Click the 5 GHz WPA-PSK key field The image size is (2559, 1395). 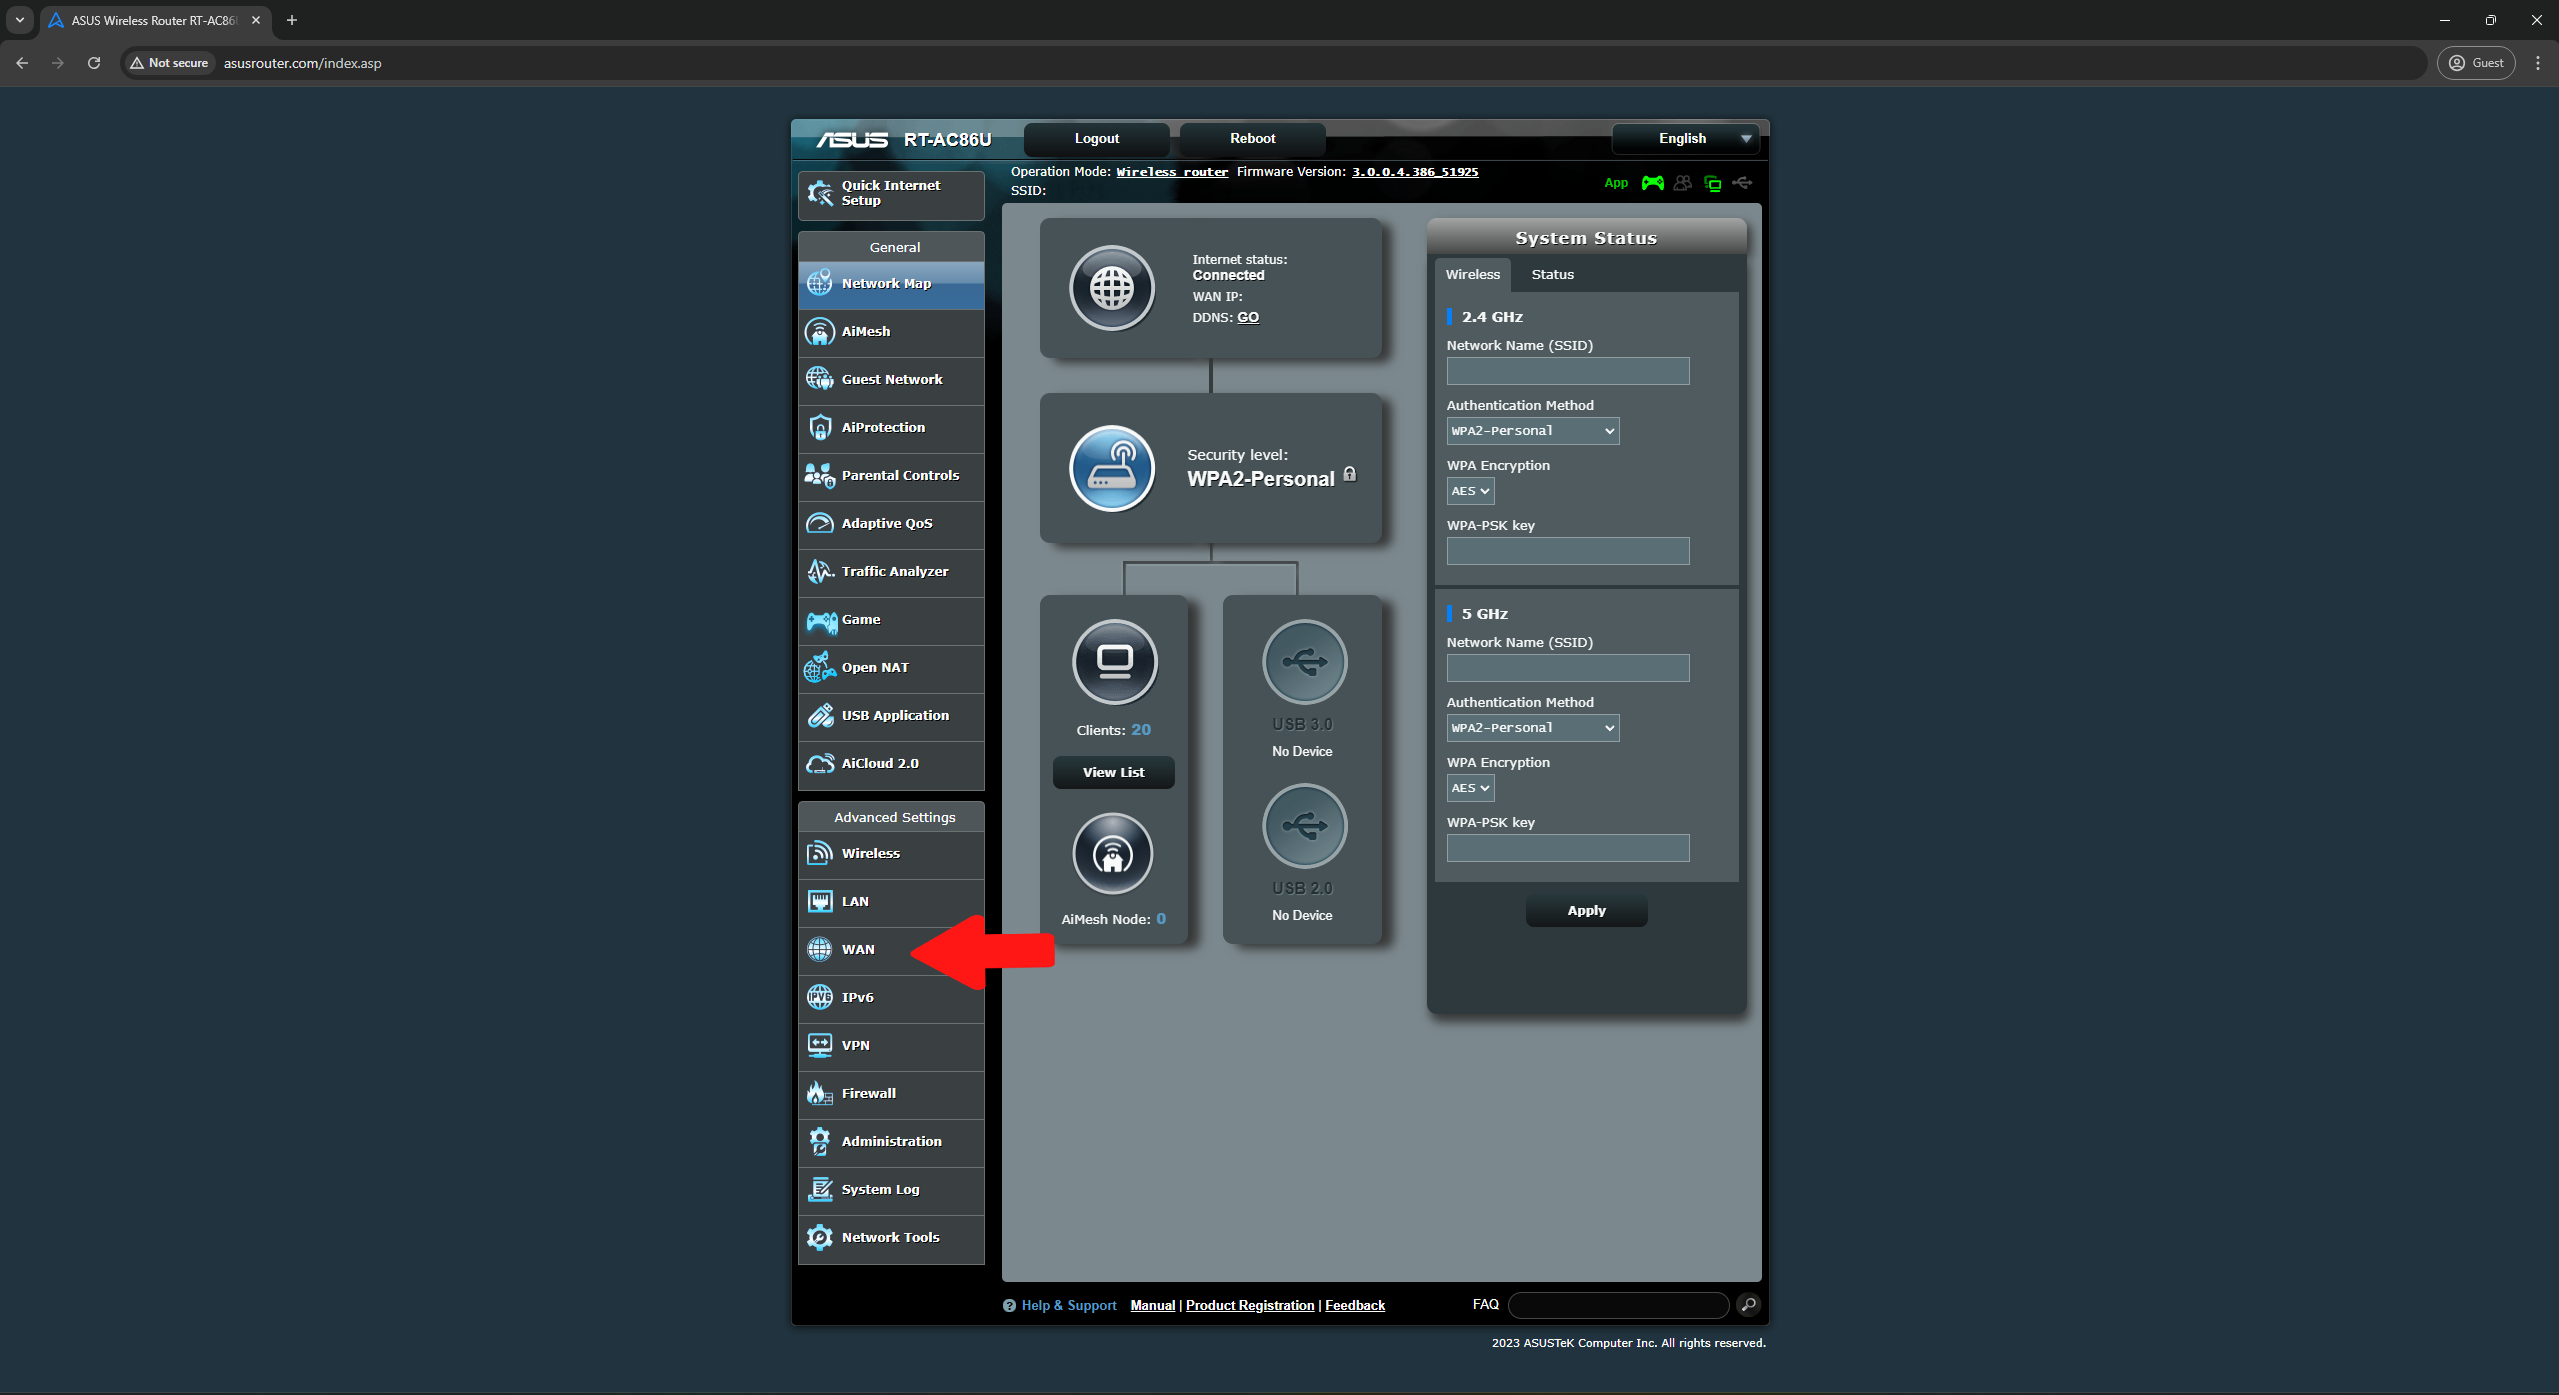coord(1568,848)
